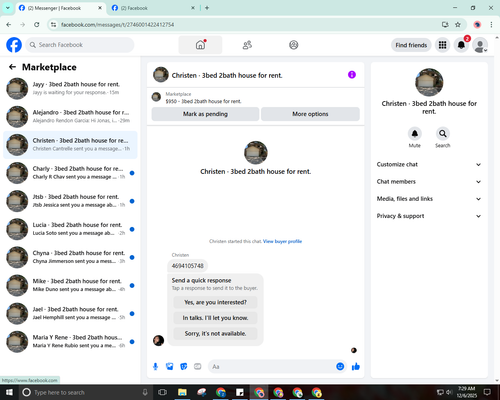Go back with the Marketplace arrow
The image size is (500, 400).
coord(12,67)
